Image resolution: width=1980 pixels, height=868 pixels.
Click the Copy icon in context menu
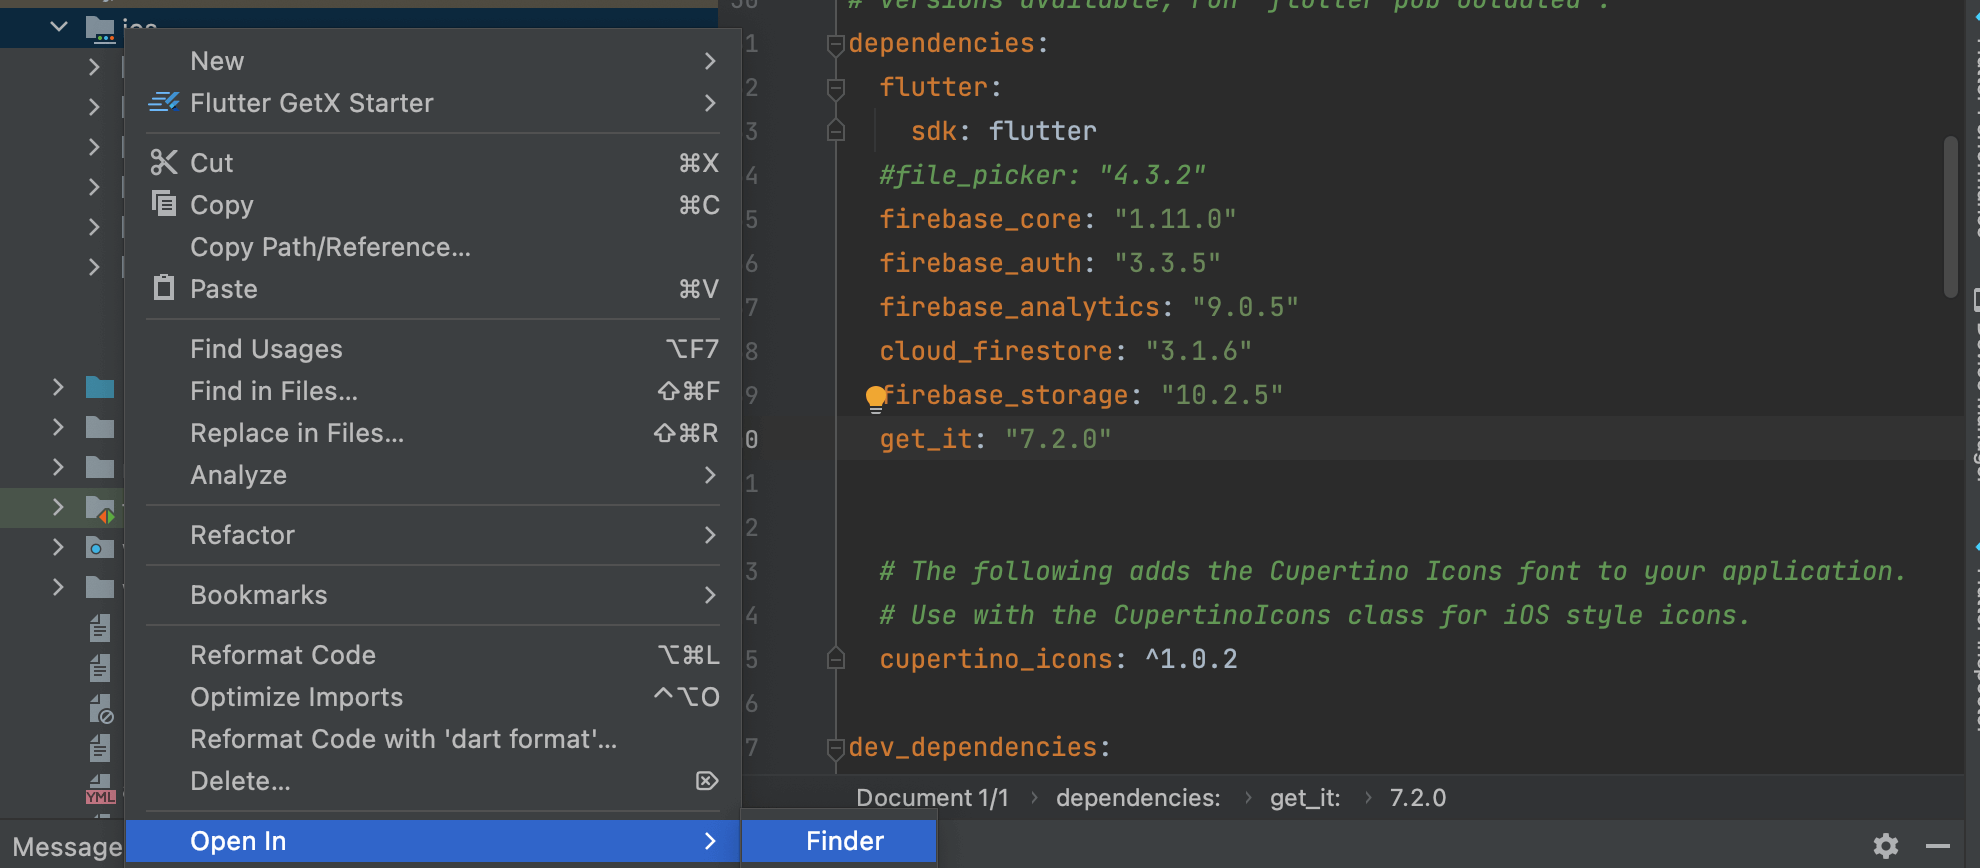pos(164,205)
